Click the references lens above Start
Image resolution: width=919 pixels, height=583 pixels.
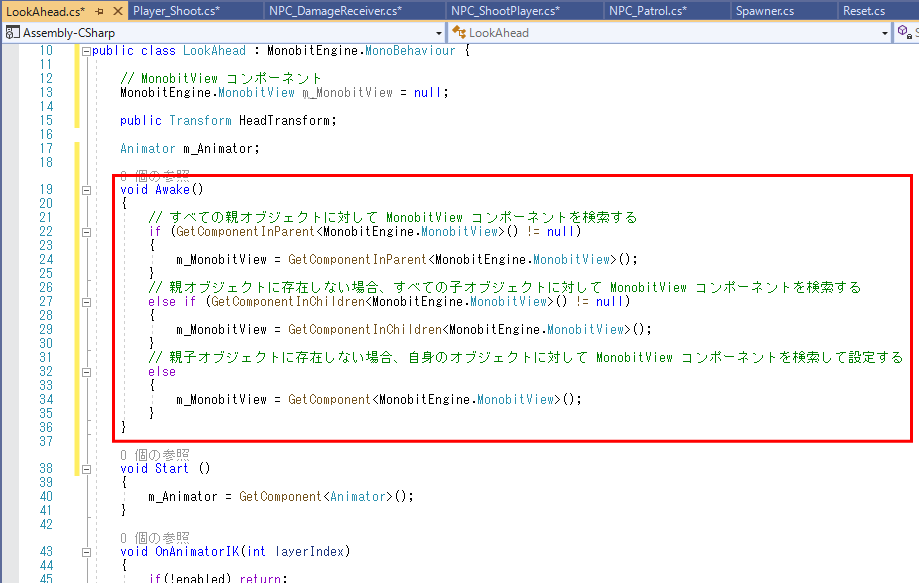coord(155,455)
